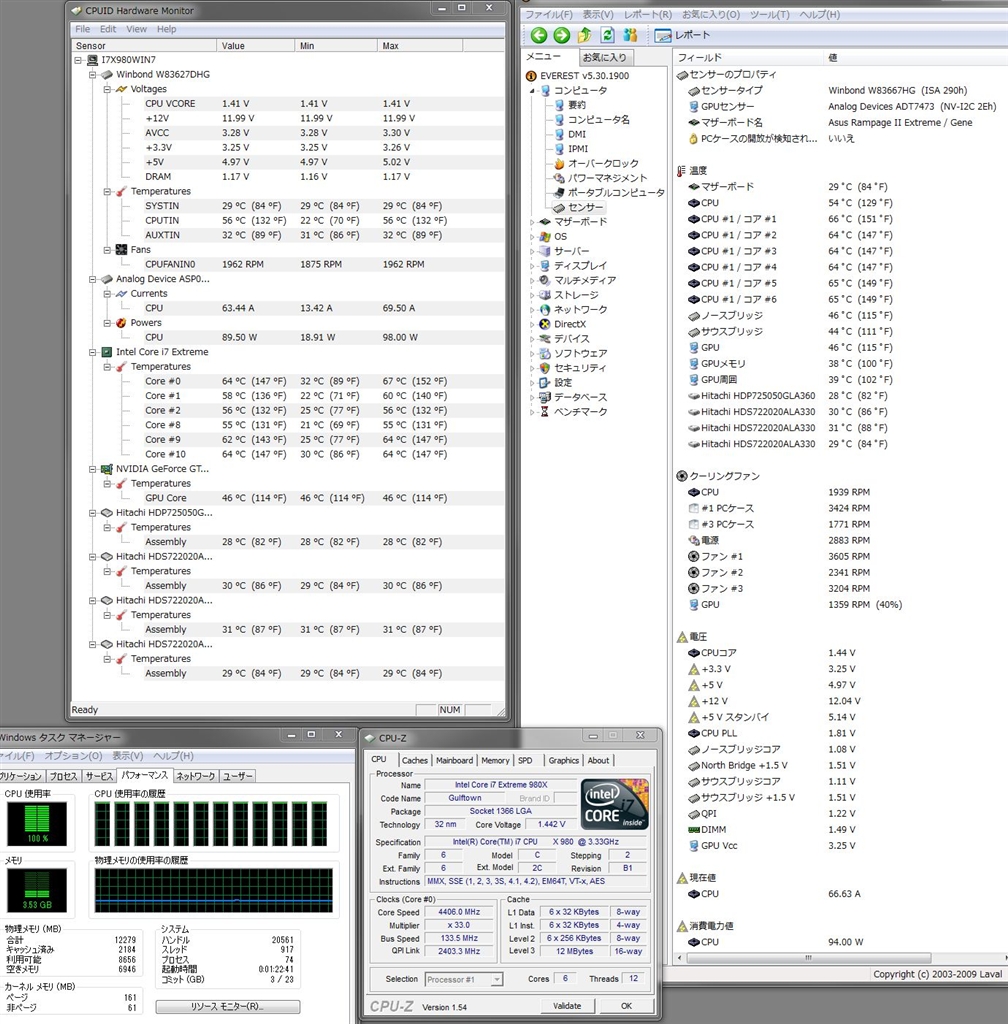The height and width of the screenshot is (1024, 1008).
Task: Click the green forward arrow in EVEREST toolbar
Action: coord(561,35)
